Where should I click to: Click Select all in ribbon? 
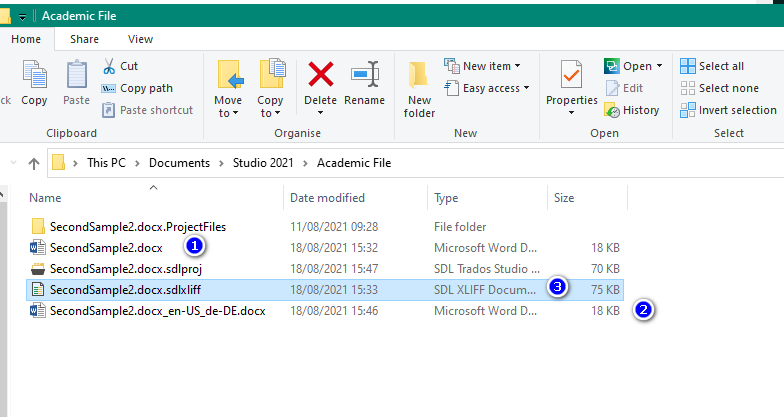click(712, 66)
